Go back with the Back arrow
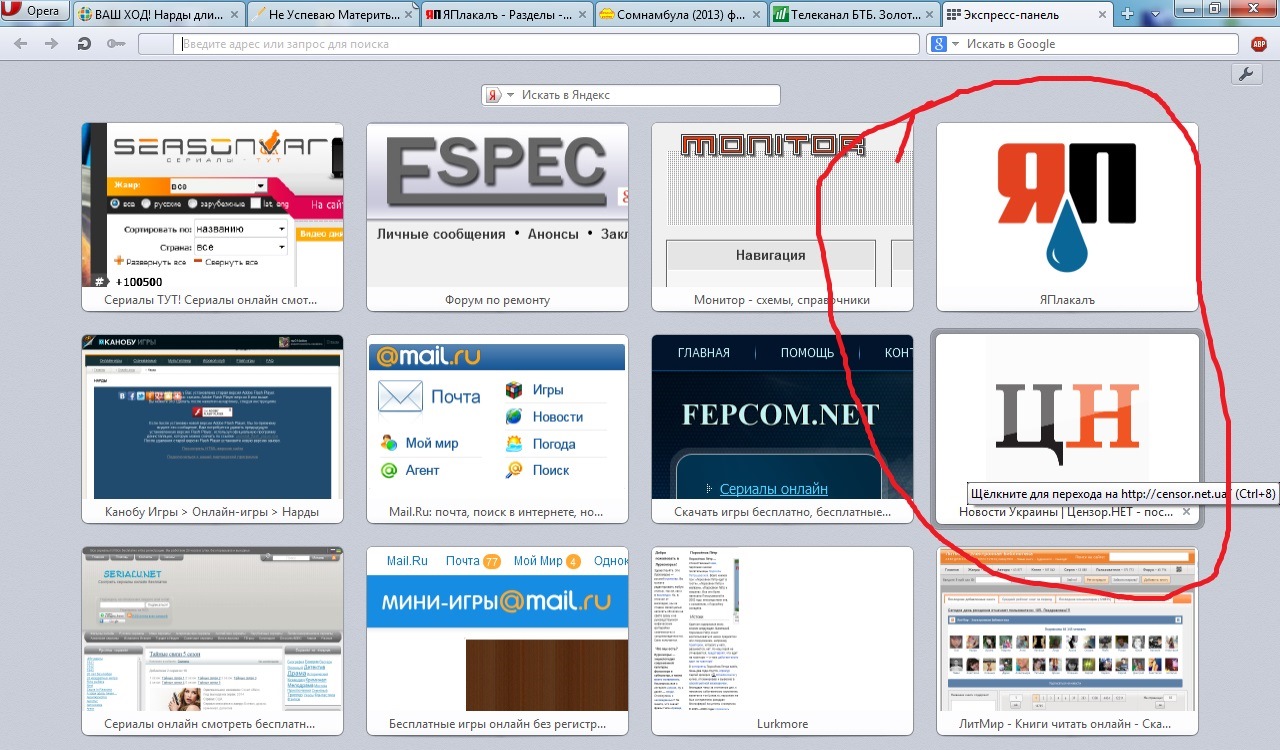This screenshot has height=750, width=1280. pyautogui.click(x=21, y=44)
